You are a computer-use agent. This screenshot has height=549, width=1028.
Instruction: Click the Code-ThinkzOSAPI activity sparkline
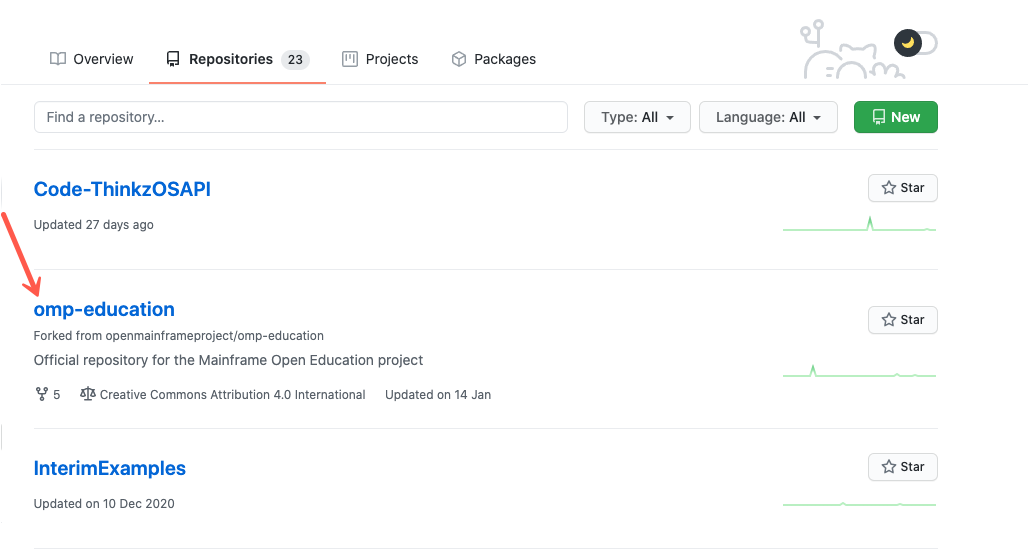click(x=860, y=224)
